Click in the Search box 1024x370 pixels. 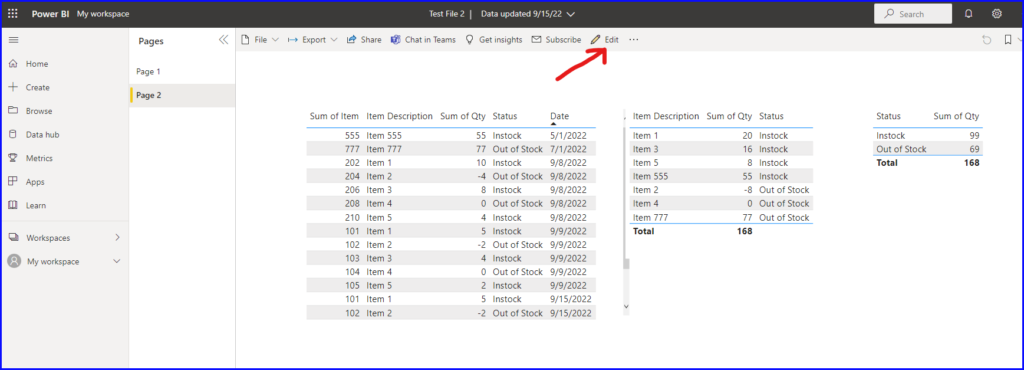pos(913,14)
